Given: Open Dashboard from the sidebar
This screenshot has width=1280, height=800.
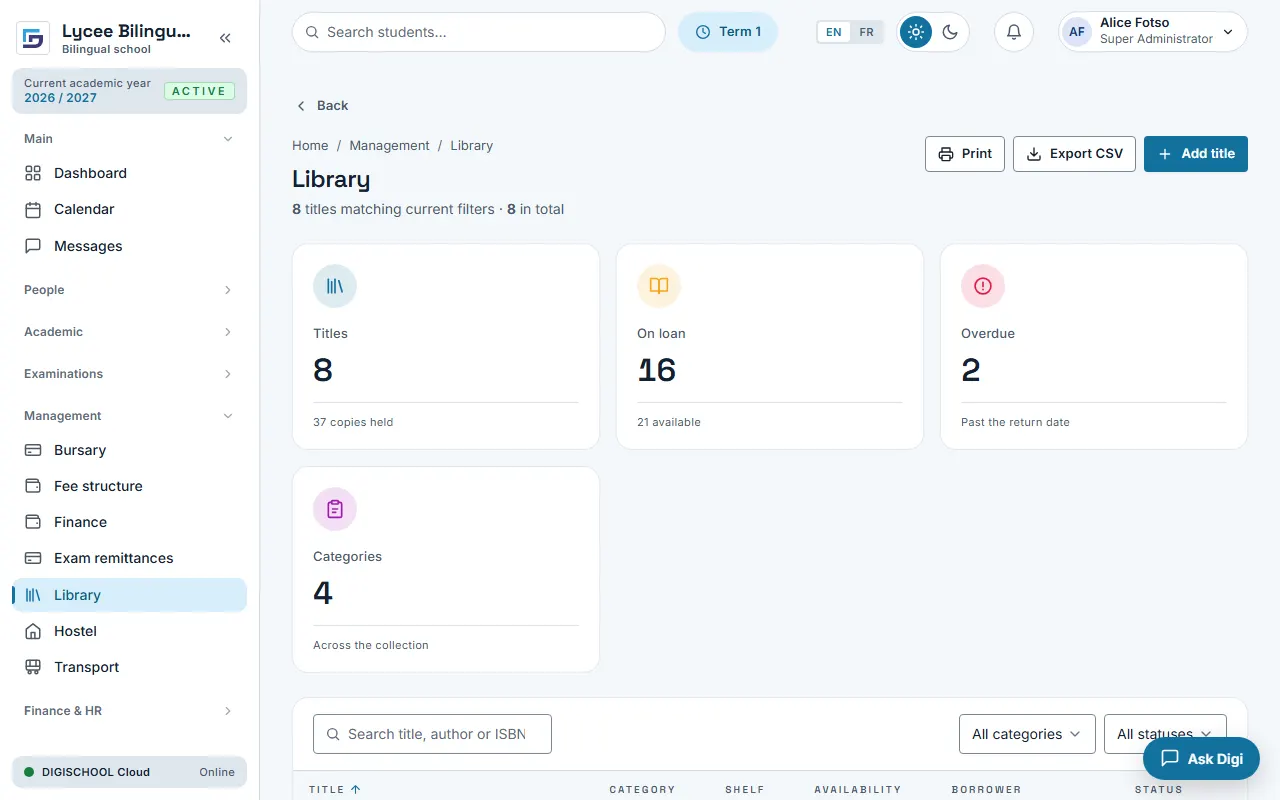Looking at the screenshot, I should (x=129, y=173).
